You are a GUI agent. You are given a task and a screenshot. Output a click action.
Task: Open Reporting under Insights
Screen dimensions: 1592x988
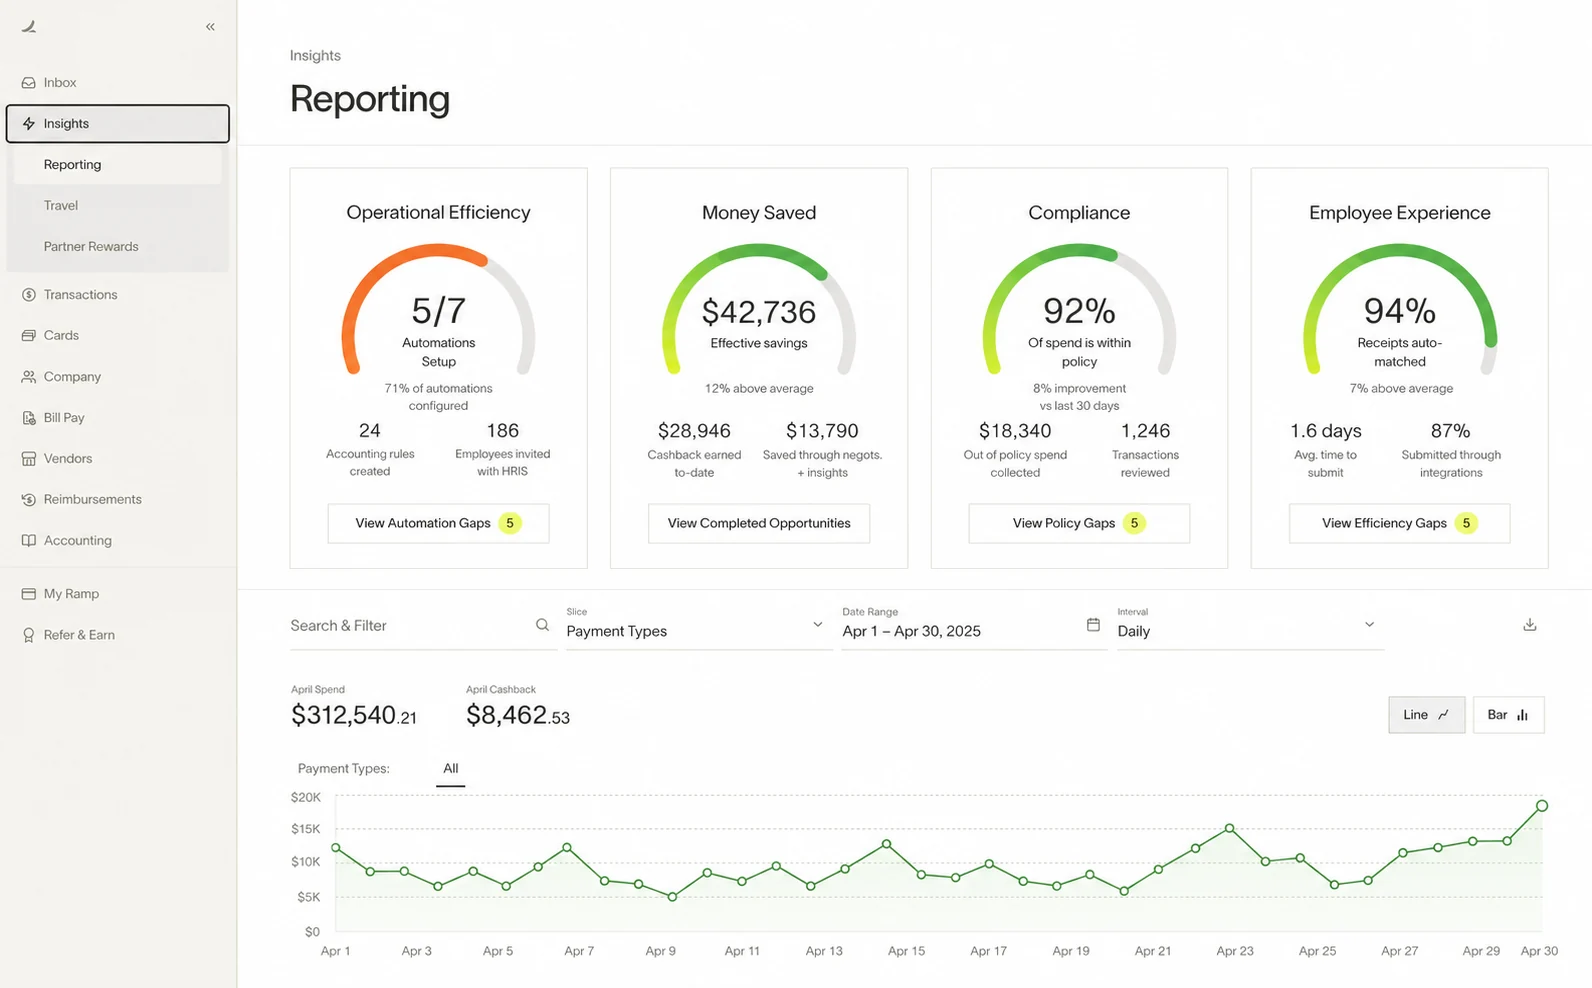[118, 165]
